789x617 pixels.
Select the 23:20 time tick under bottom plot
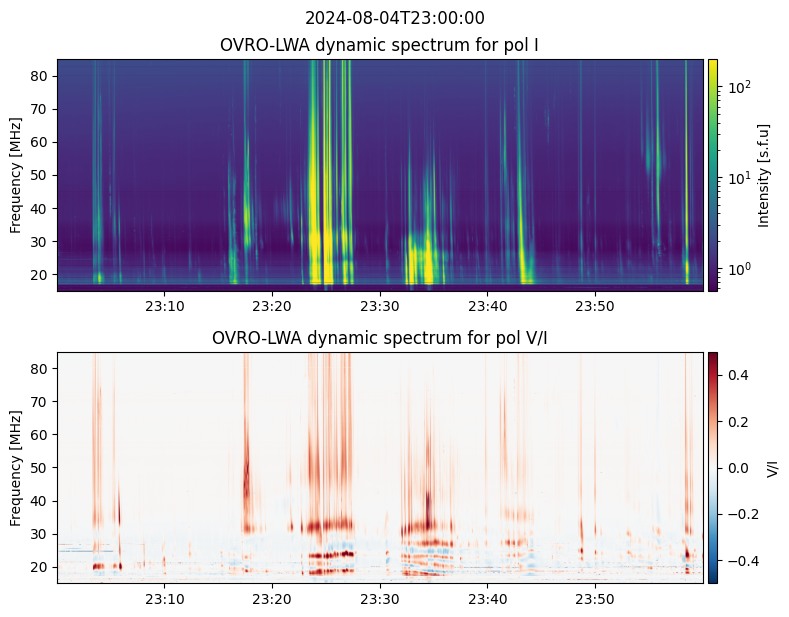pos(272,598)
